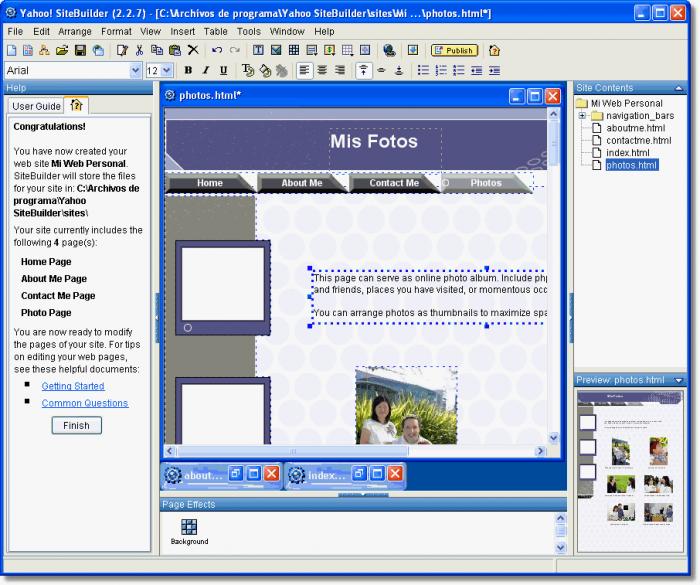
Task: Open the Getting Started link
Action: [x=73, y=386]
